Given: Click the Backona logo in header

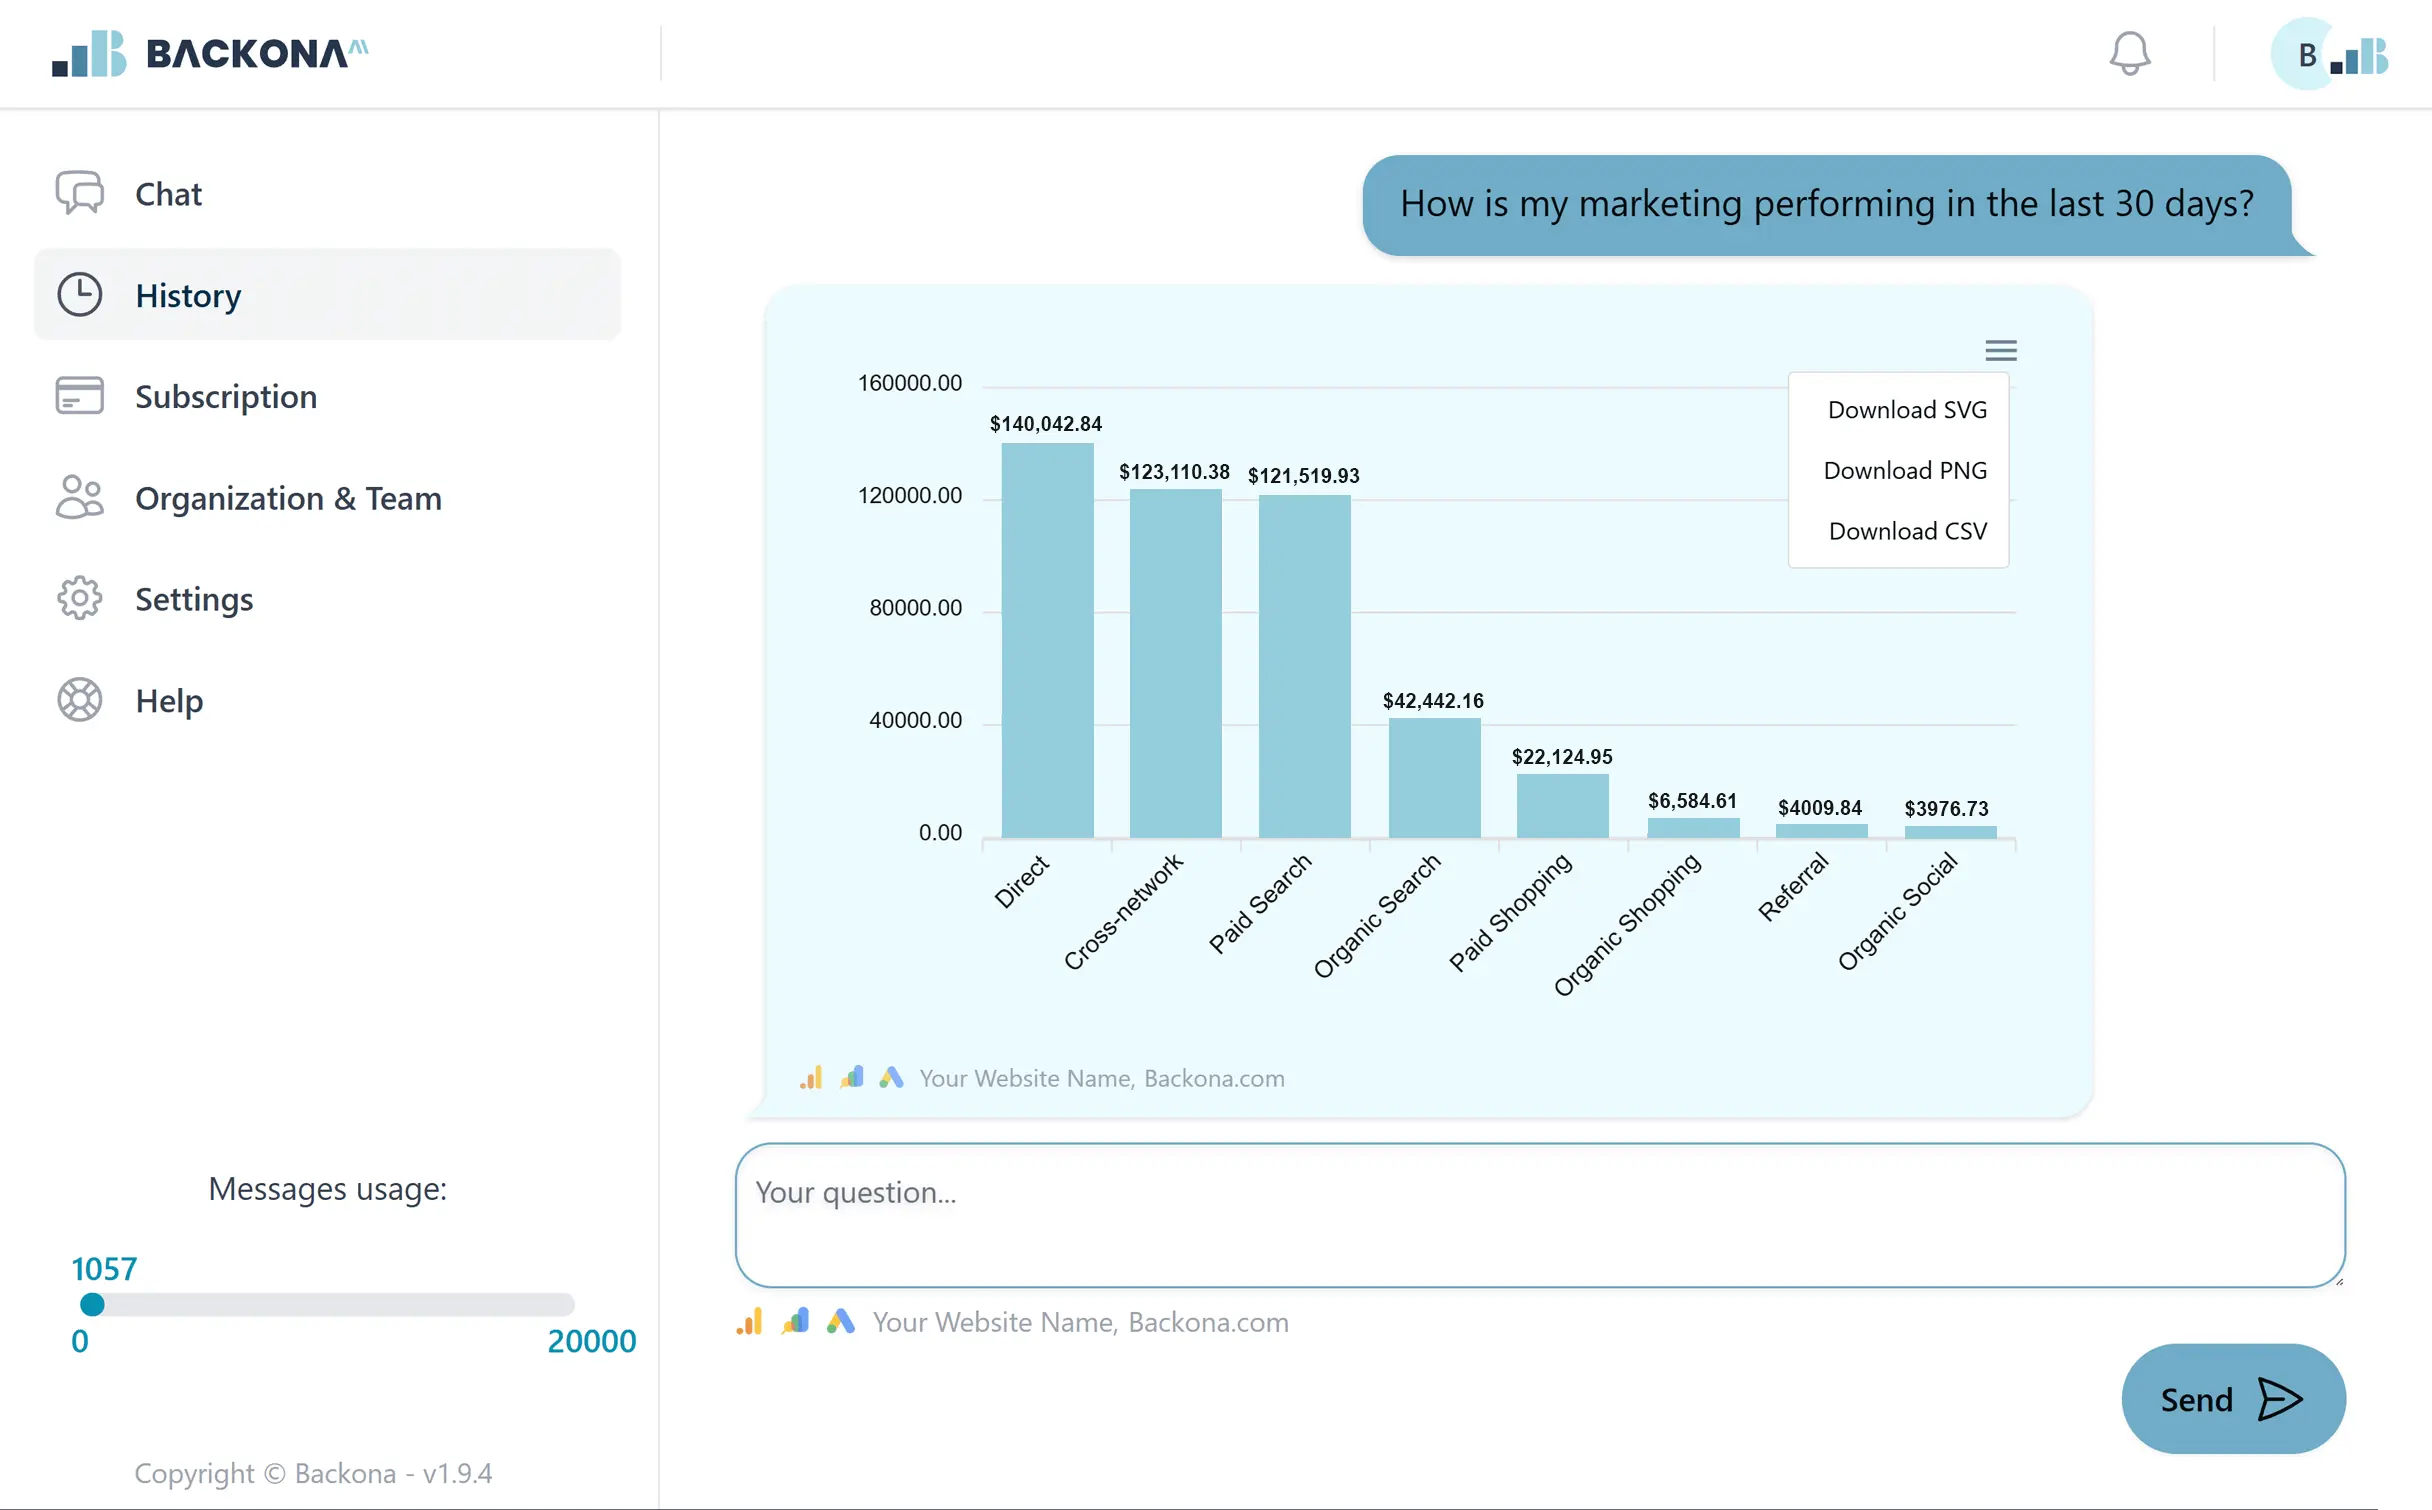Looking at the screenshot, I should (210, 54).
